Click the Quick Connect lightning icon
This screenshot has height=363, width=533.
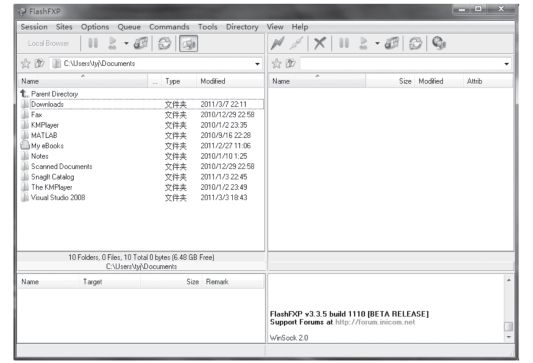277,43
